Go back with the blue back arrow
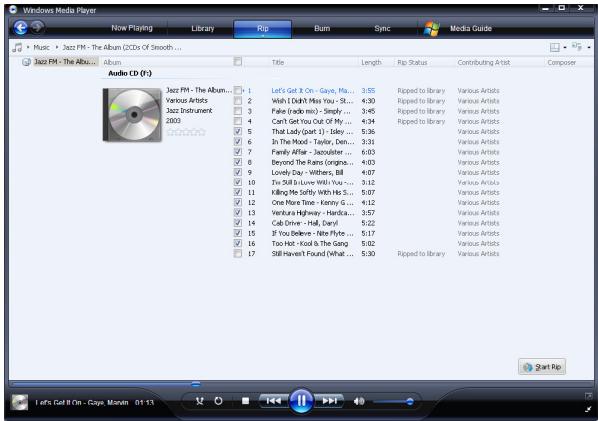Image resolution: width=598 pixels, height=421 pixels. click(20, 27)
